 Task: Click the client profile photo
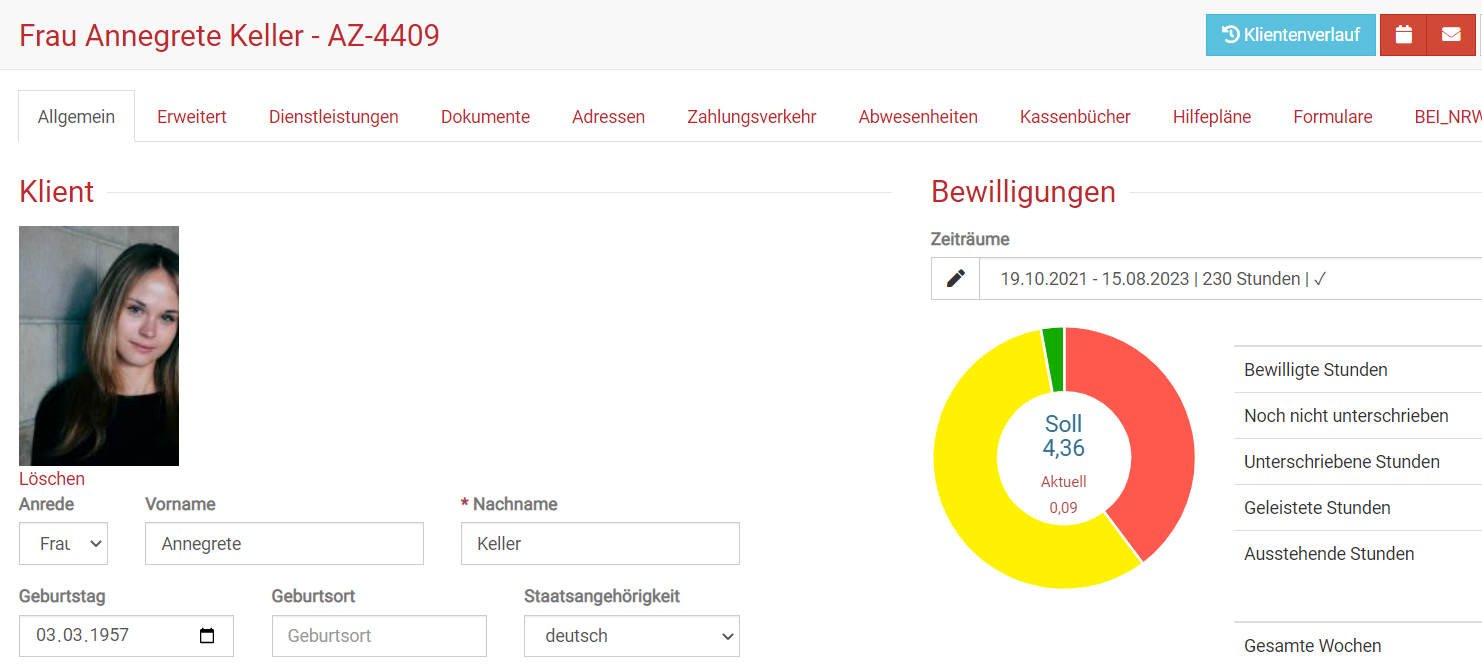[99, 346]
